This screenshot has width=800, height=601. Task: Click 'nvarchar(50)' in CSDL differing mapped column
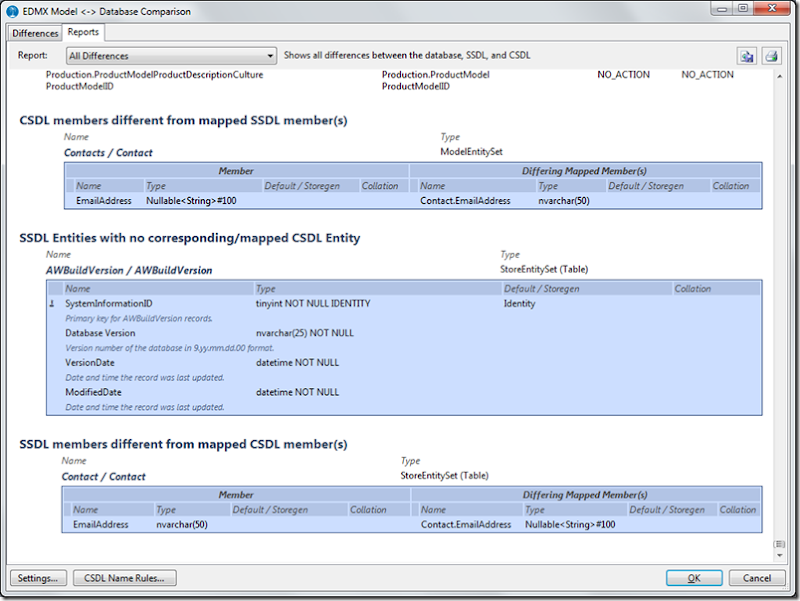point(564,201)
